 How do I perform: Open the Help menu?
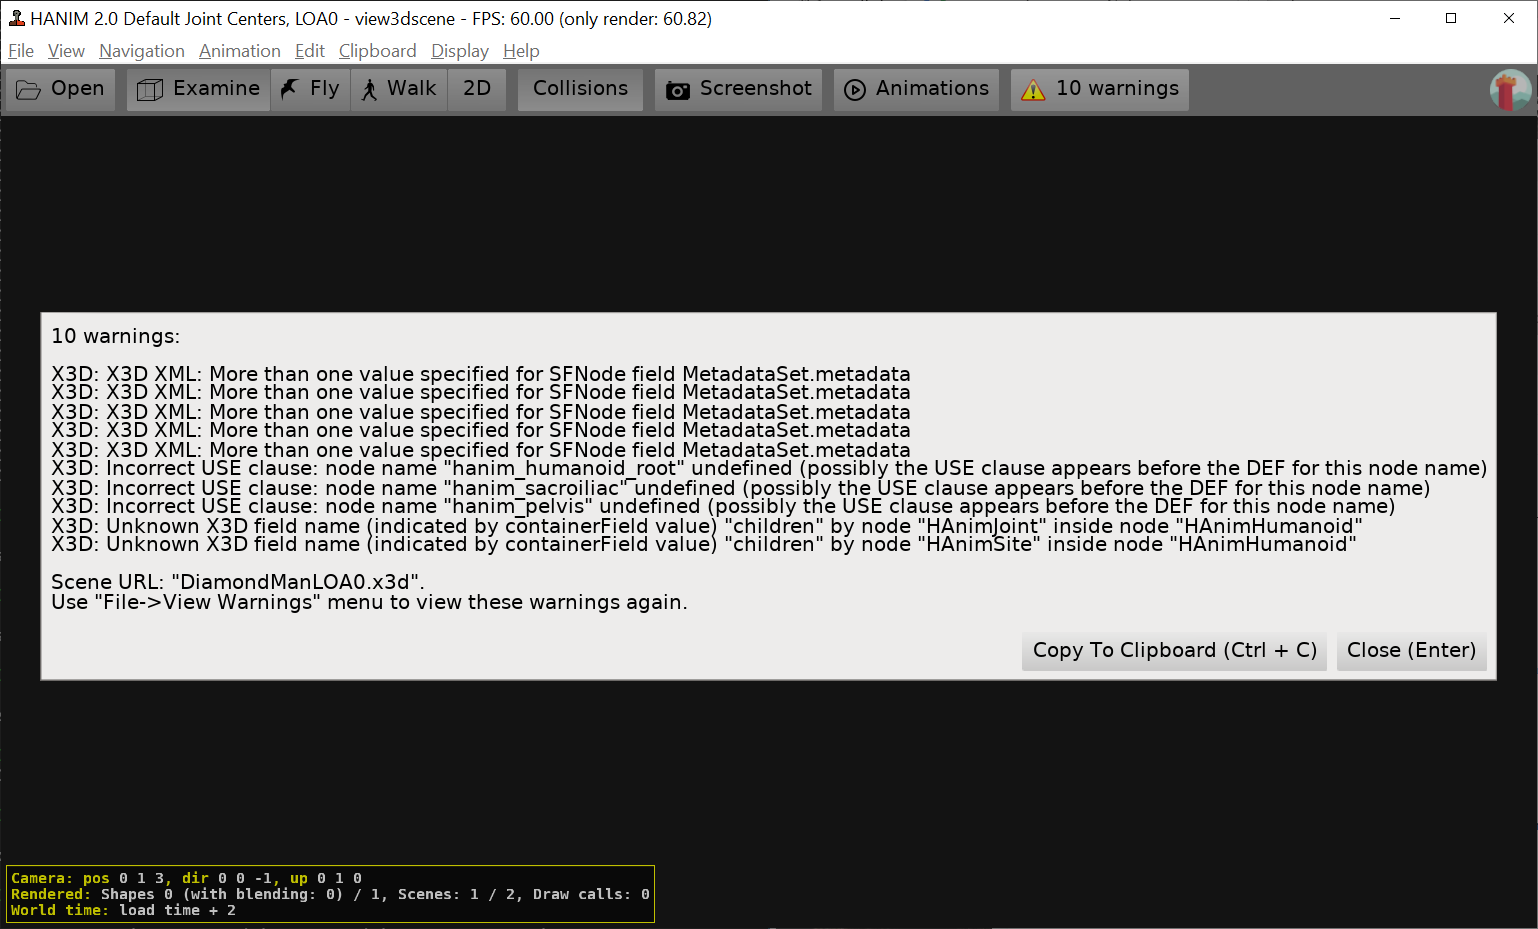(x=521, y=51)
